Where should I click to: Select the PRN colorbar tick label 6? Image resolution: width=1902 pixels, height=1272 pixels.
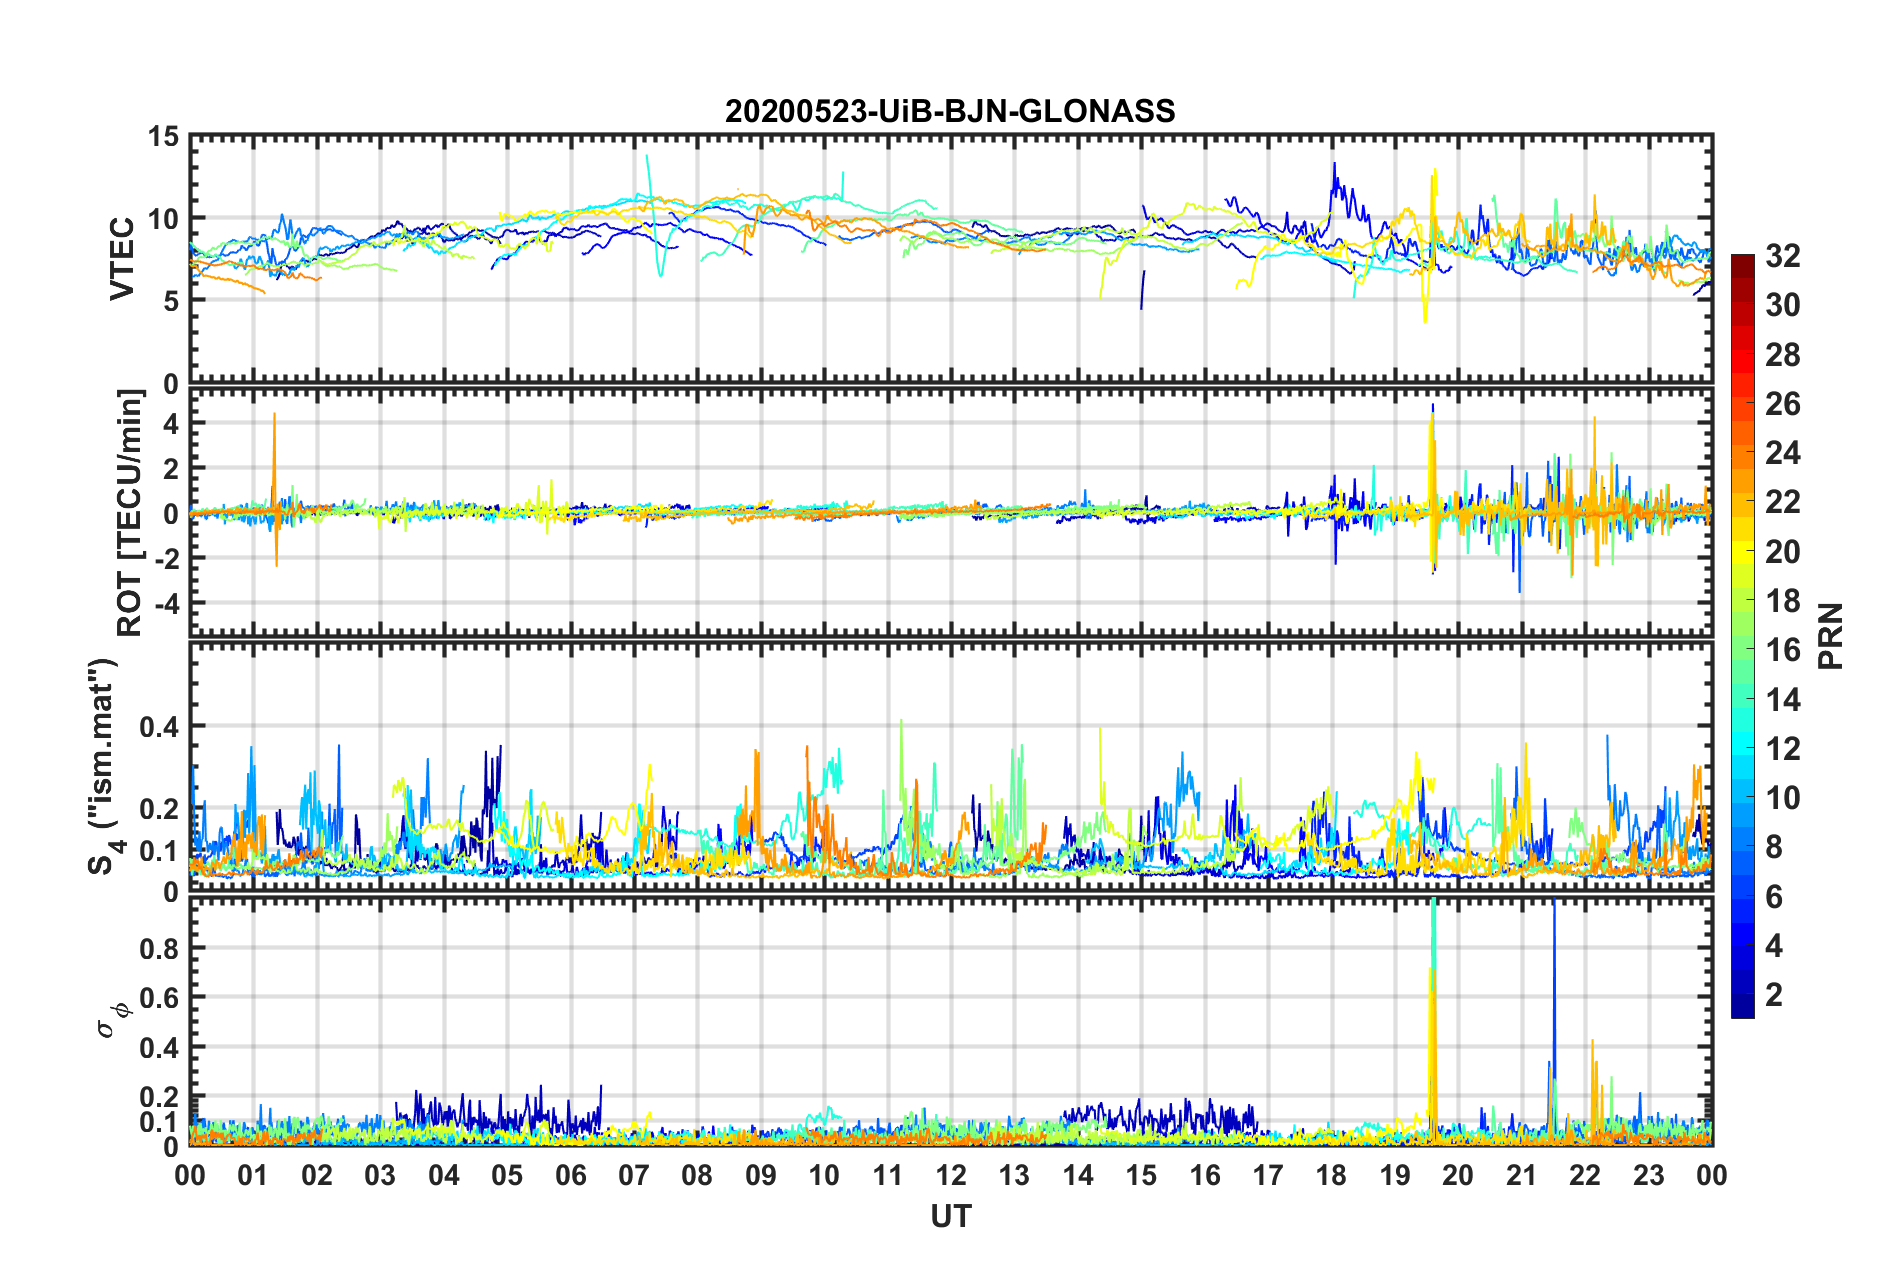(x=1775, y=896)
